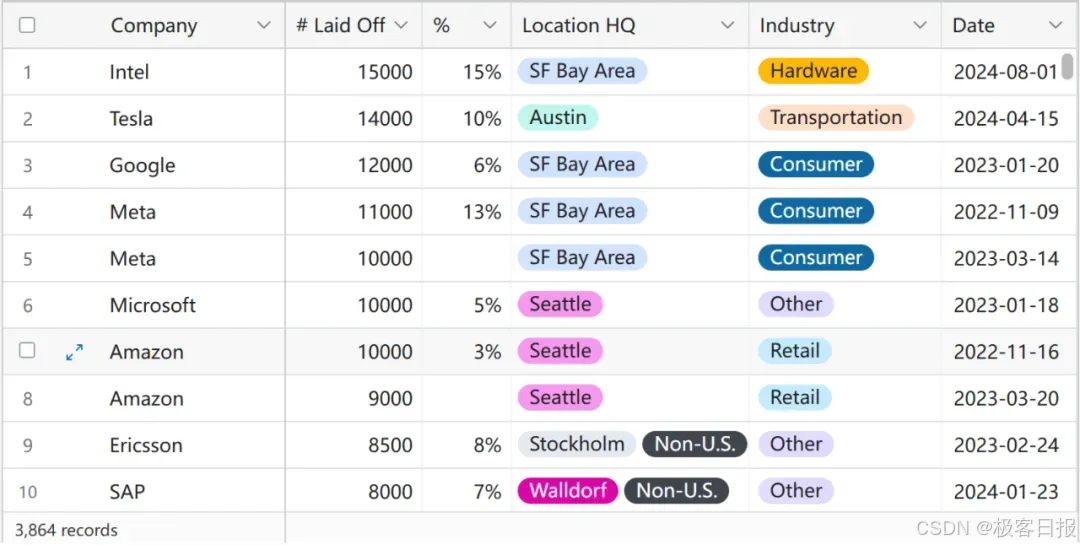
Task: Click the Other tag in Microsoft row
Action: point(796,304)
